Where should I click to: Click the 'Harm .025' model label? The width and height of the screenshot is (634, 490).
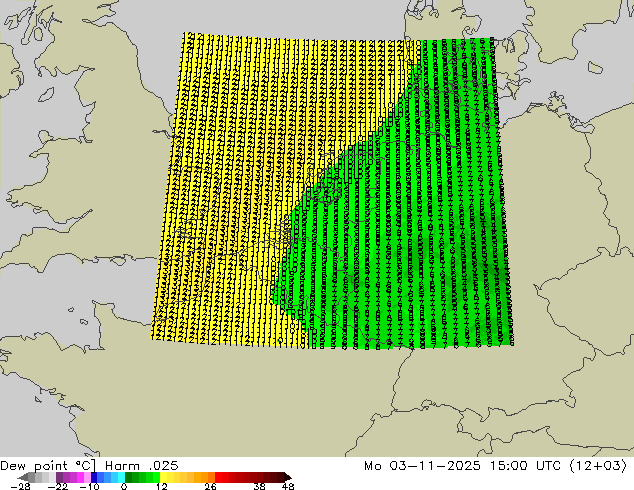click(142, 466)
